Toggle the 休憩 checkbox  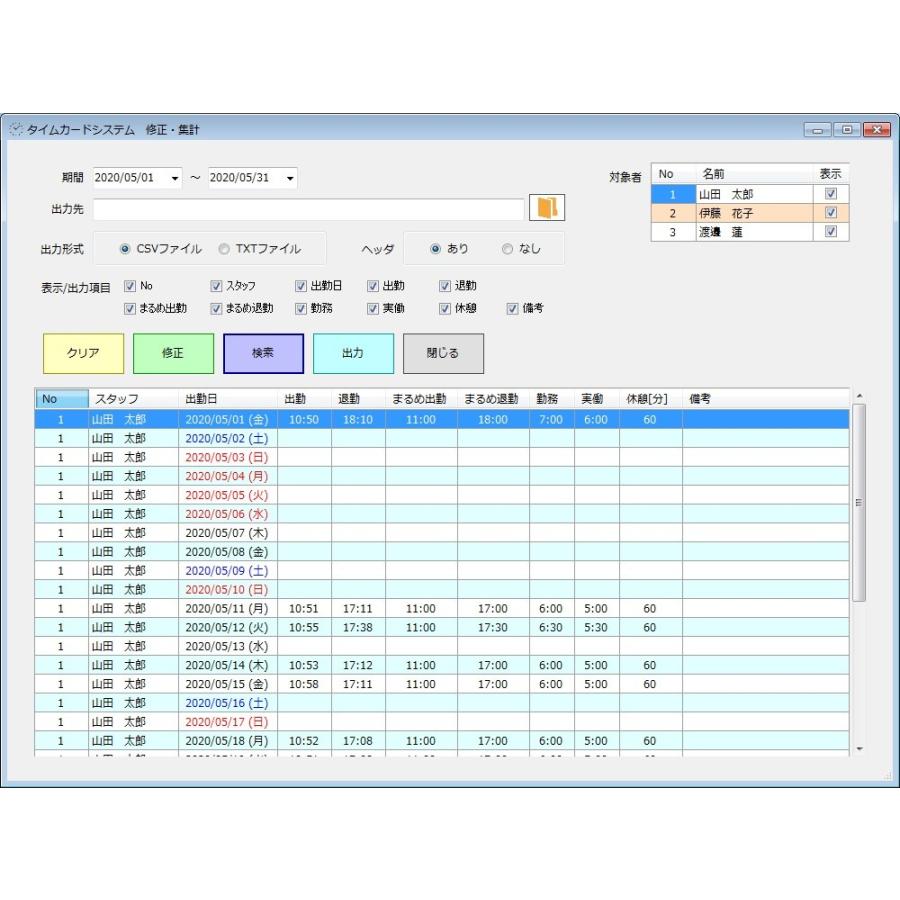[445, 309]
